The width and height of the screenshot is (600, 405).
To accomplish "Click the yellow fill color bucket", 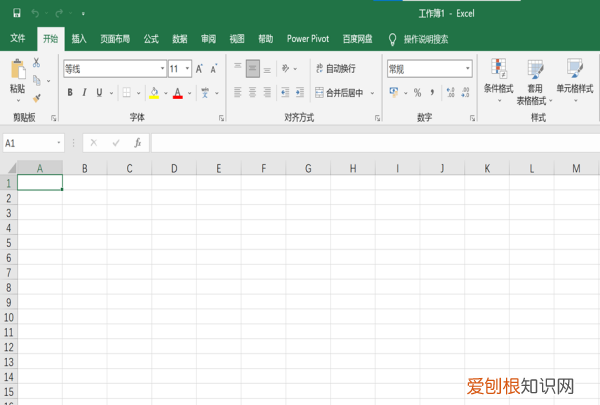I will (x=154, y=93).
